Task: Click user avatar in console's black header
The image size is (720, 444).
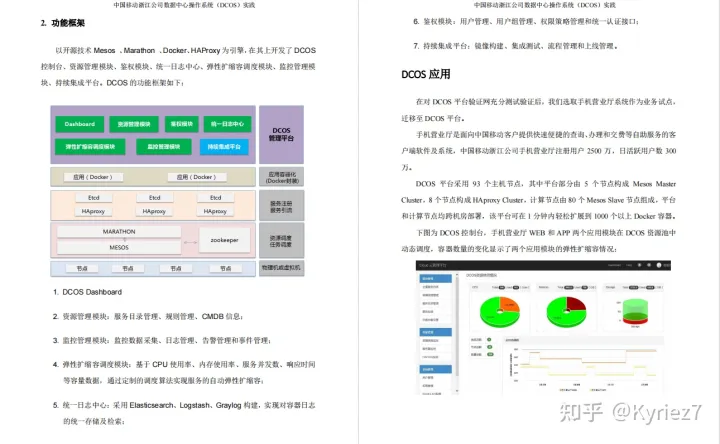Action: click(x=658, y=265)
